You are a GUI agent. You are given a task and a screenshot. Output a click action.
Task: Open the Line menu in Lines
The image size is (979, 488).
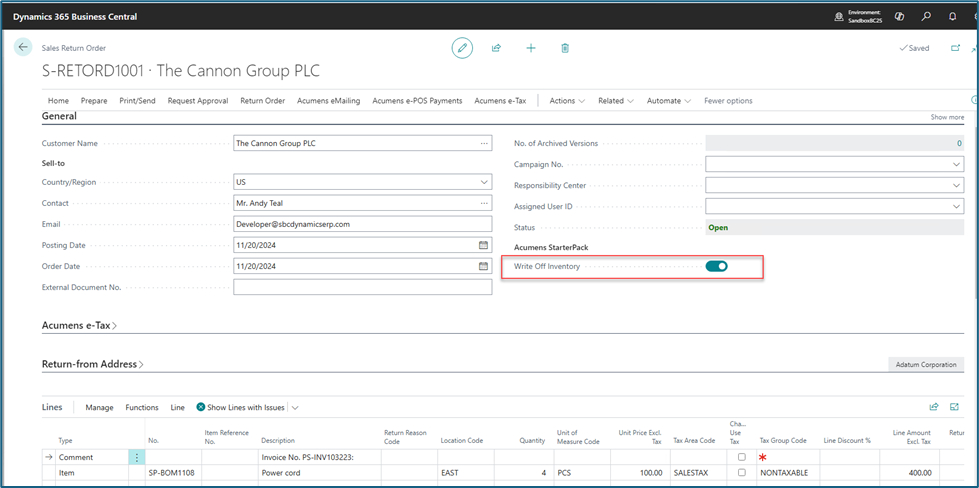click(x=177, y=407)
